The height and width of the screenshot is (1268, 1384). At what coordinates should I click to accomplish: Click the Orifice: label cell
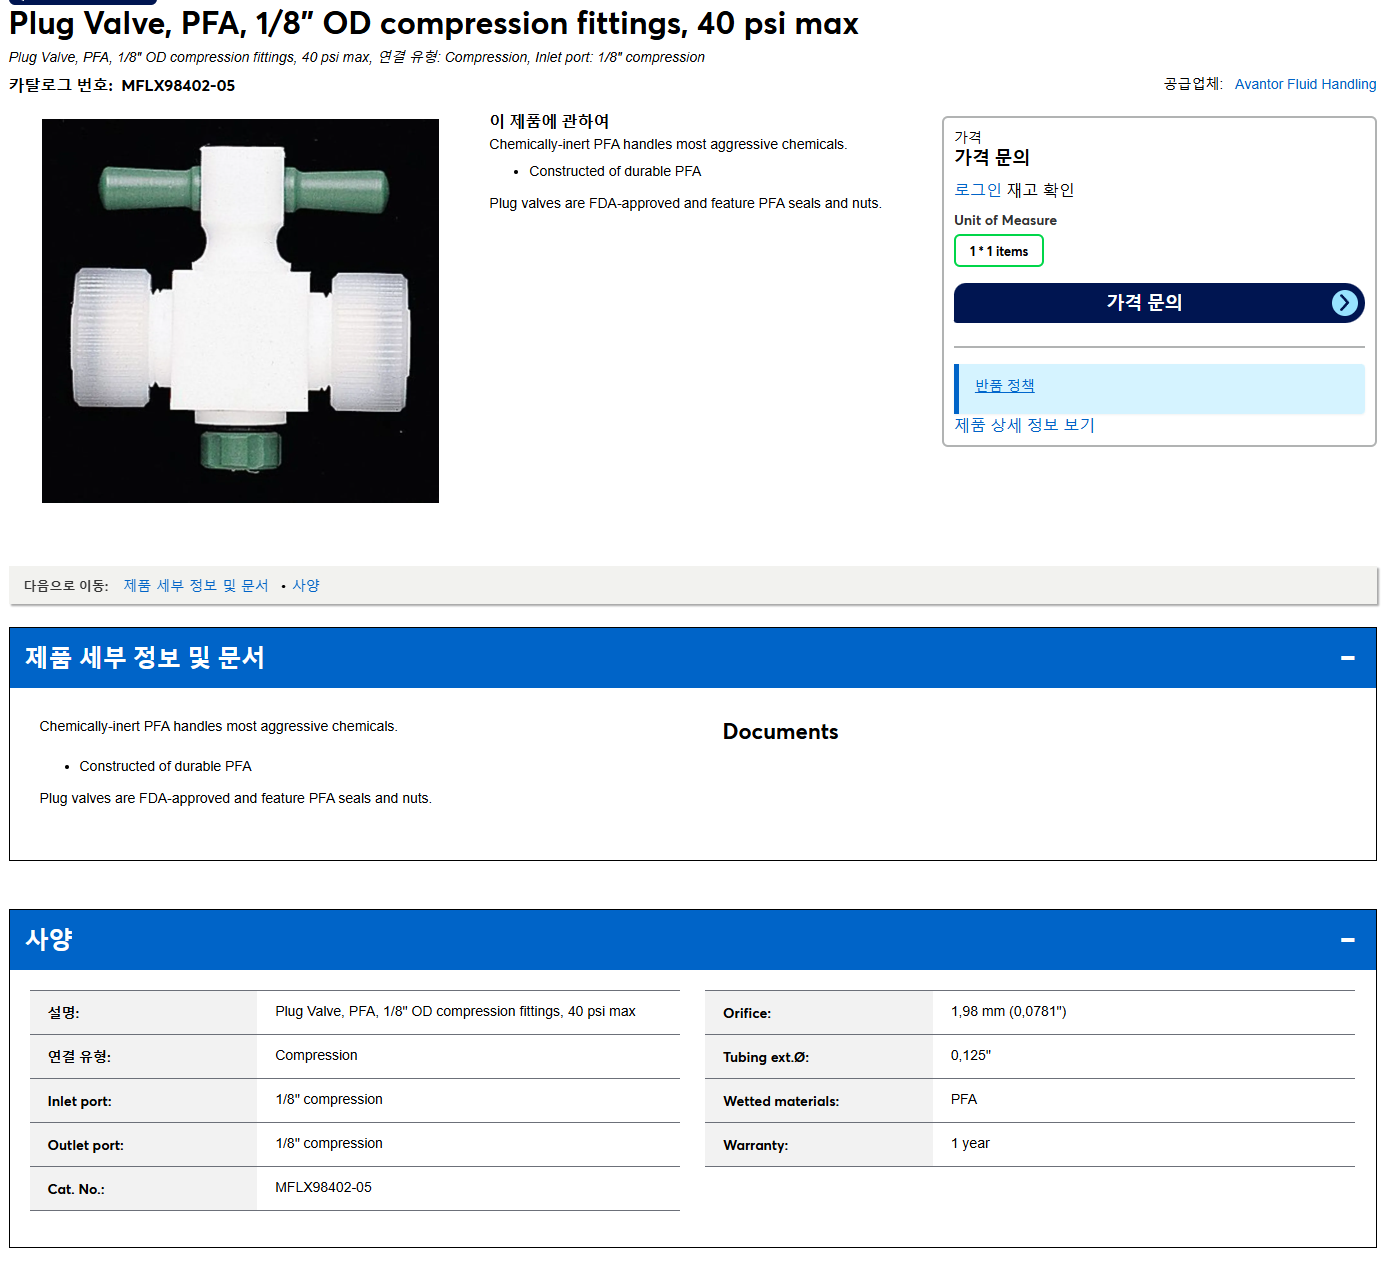coord(819,1013)
